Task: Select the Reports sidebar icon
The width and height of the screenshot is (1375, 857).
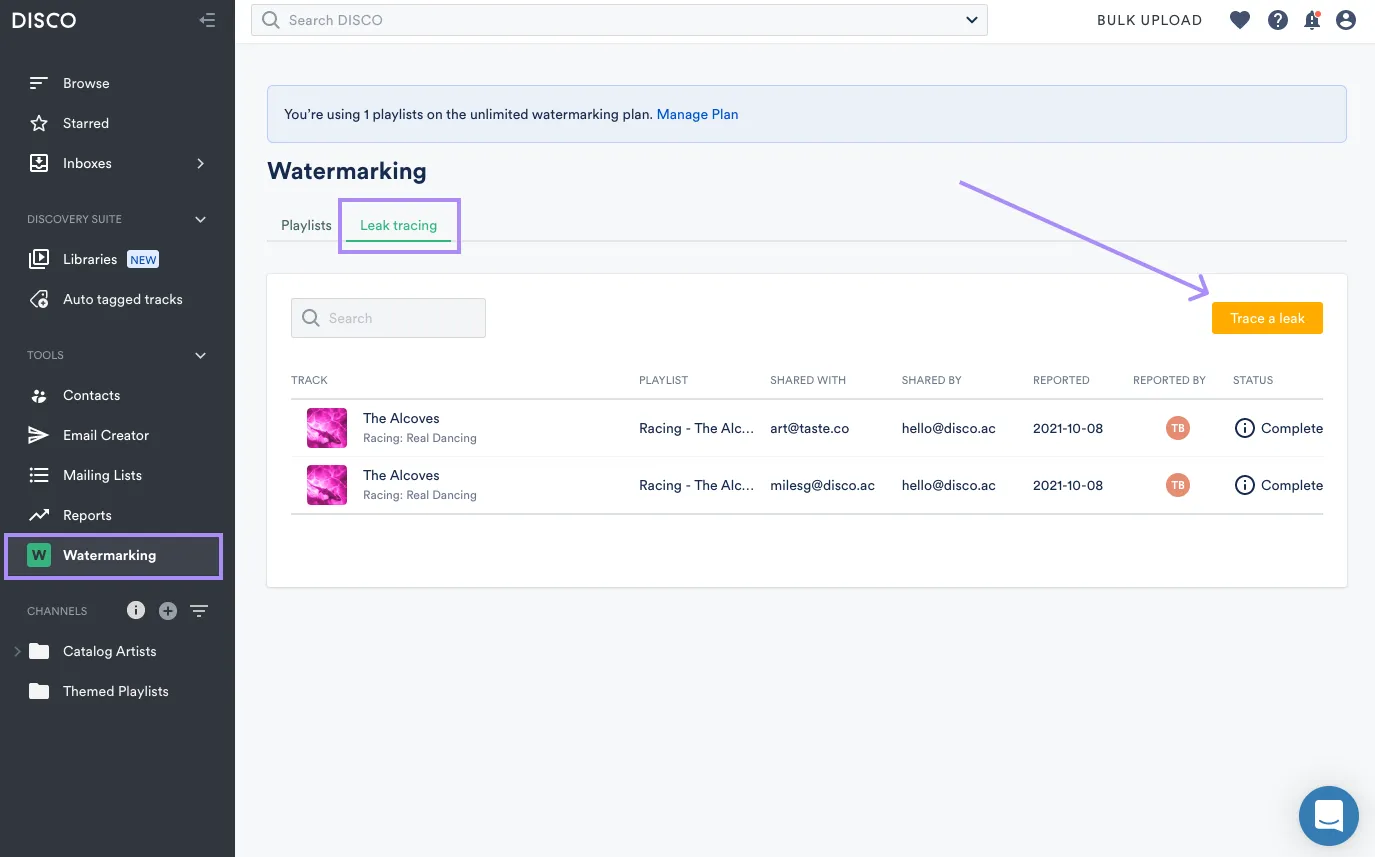Action: point(40,514)
